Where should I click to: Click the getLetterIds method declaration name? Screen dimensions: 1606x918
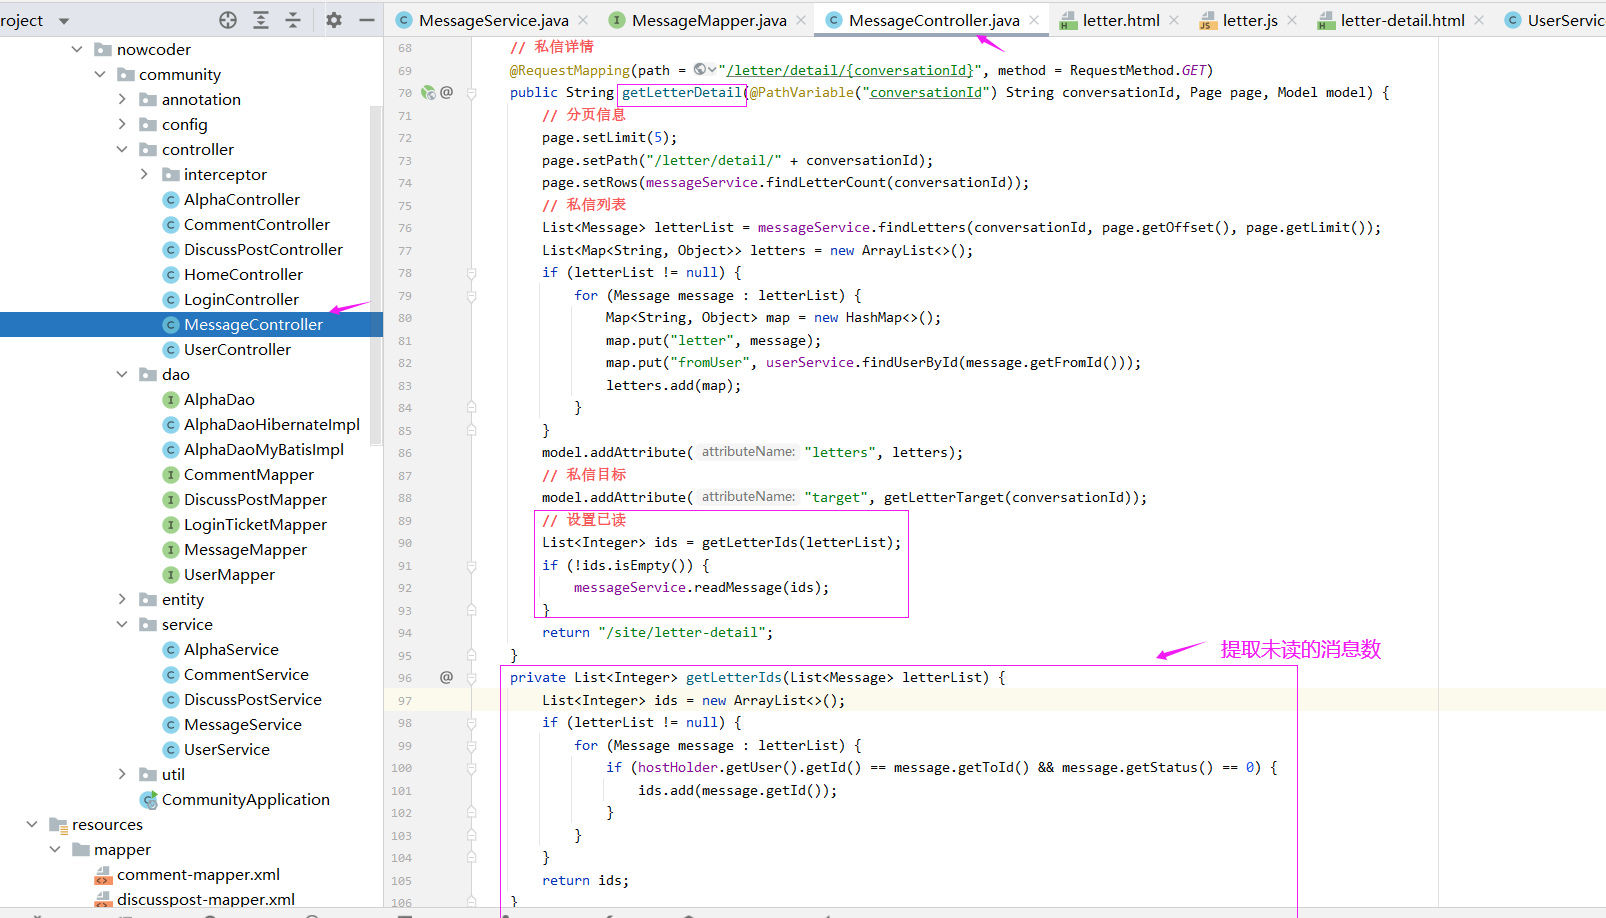click(x=734, y=677)
